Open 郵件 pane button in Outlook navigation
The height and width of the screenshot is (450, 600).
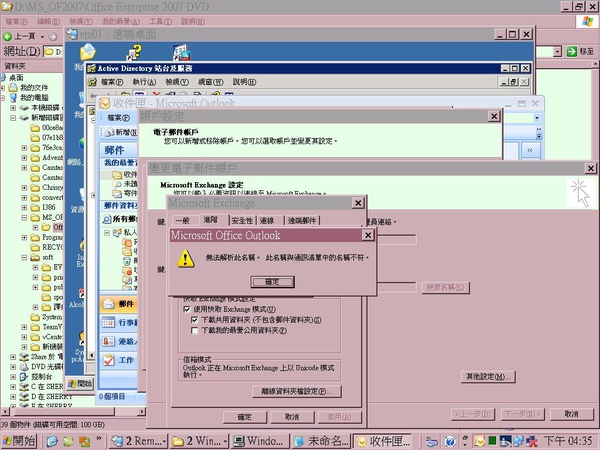coord(118,304)
